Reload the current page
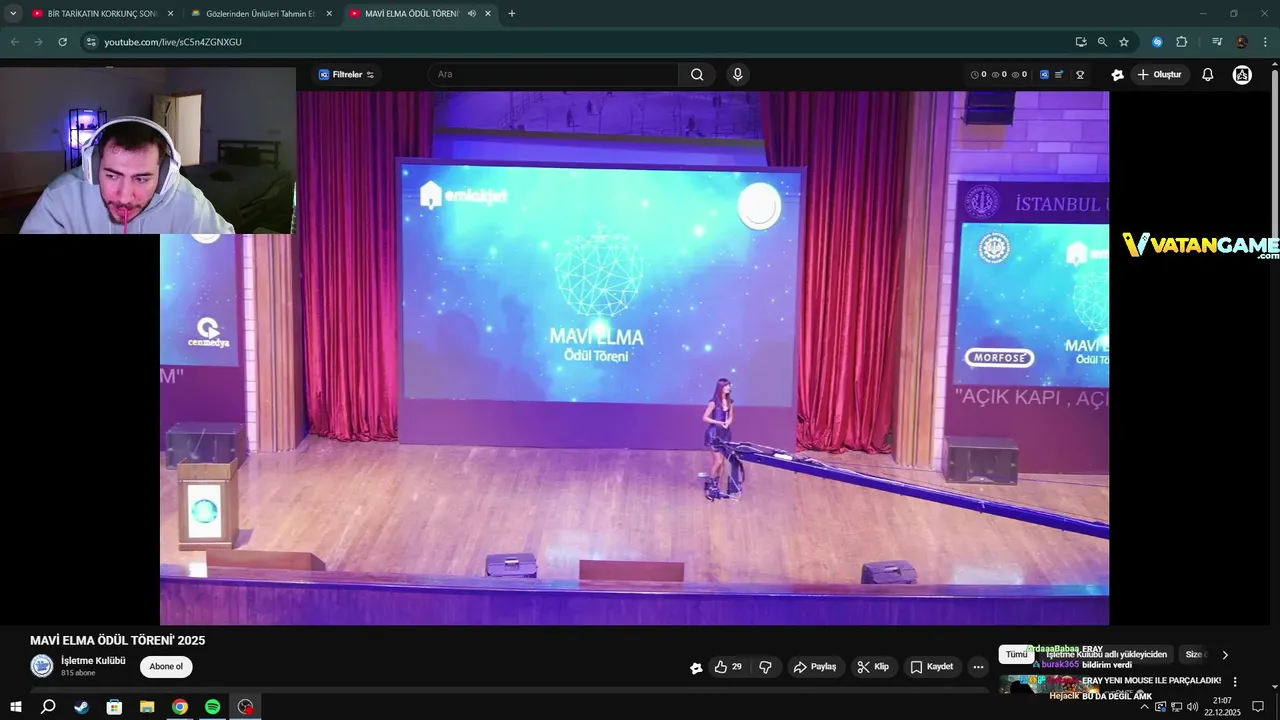The image size is (1280, 720). (62, 42)
